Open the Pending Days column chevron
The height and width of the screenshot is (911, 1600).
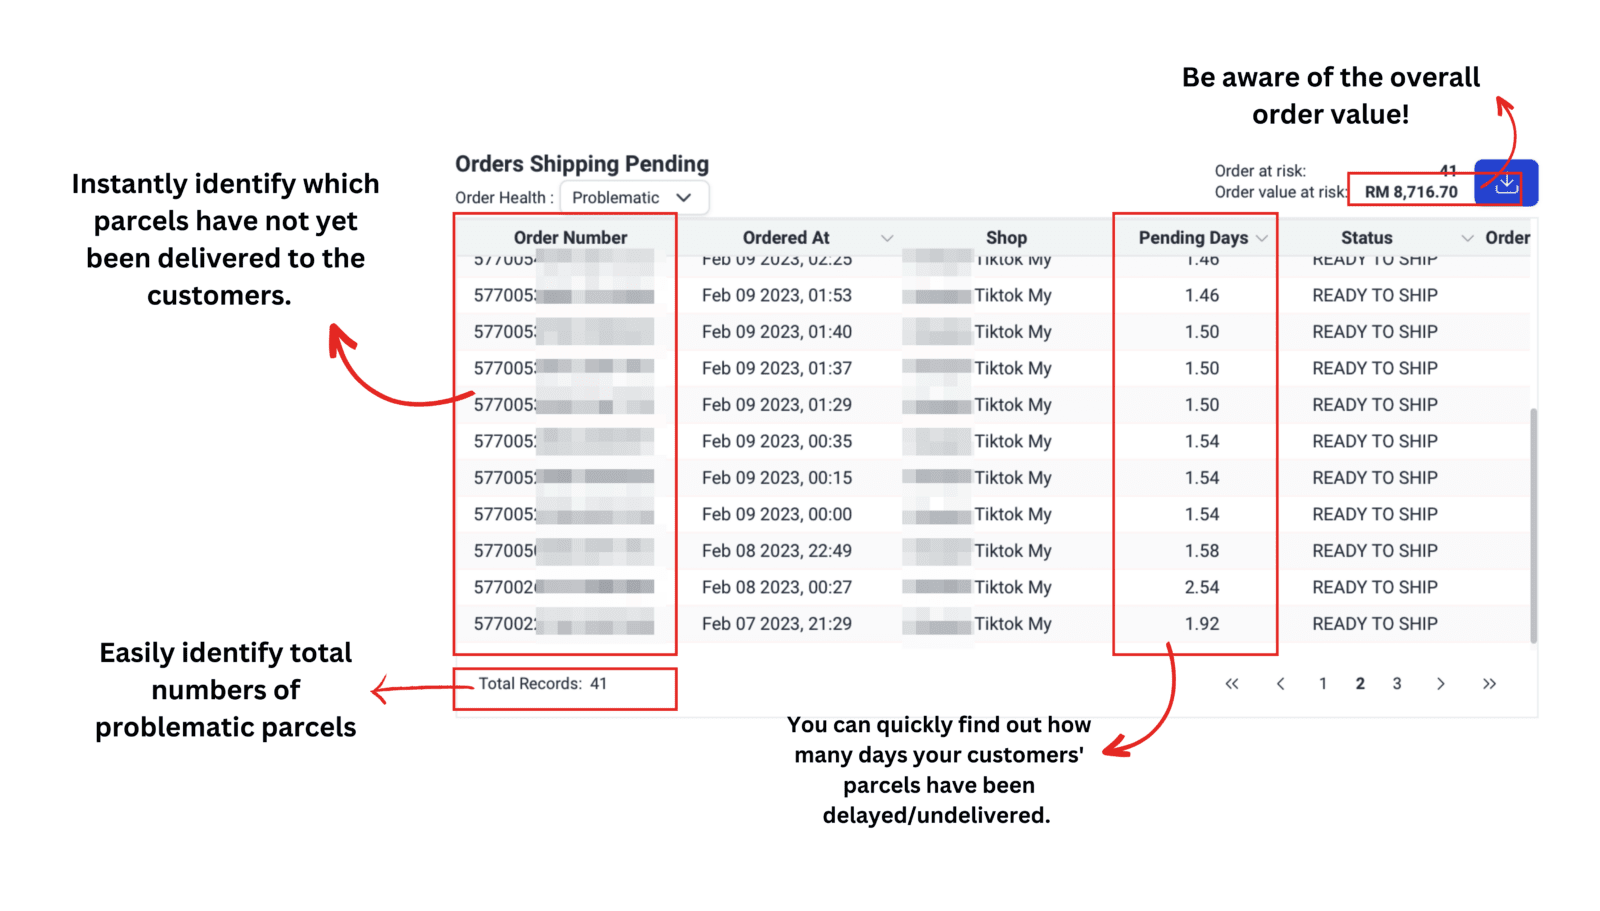1262,238
